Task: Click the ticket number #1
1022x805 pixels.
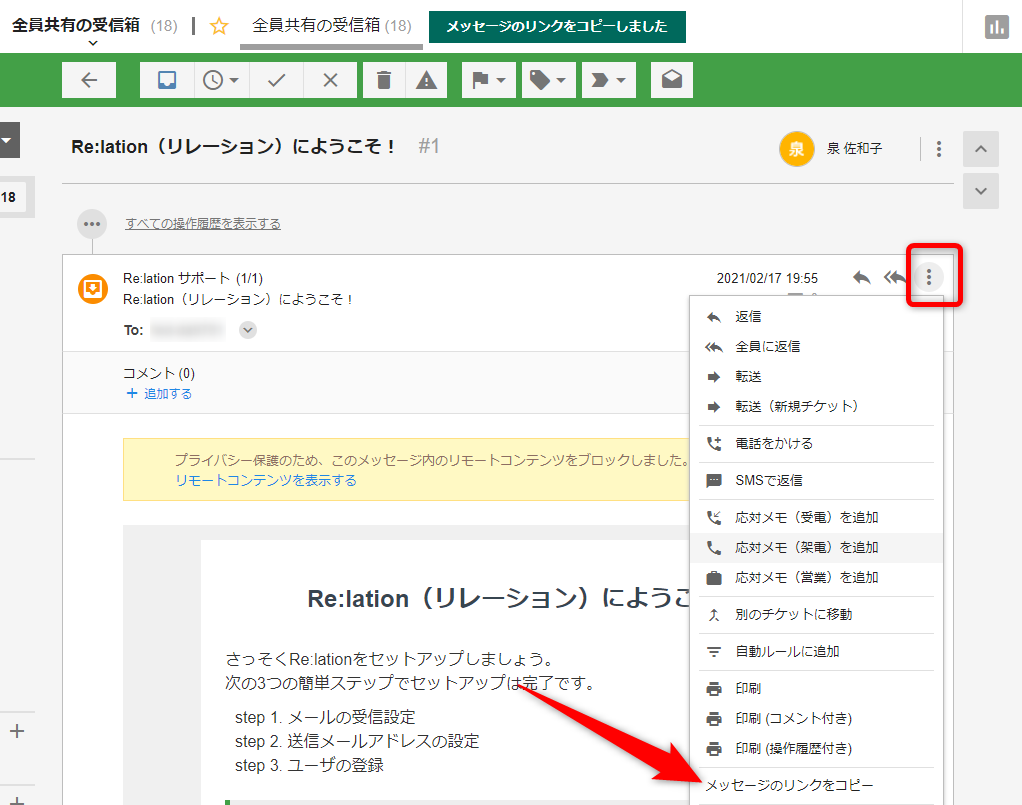Action: point(429,146)
